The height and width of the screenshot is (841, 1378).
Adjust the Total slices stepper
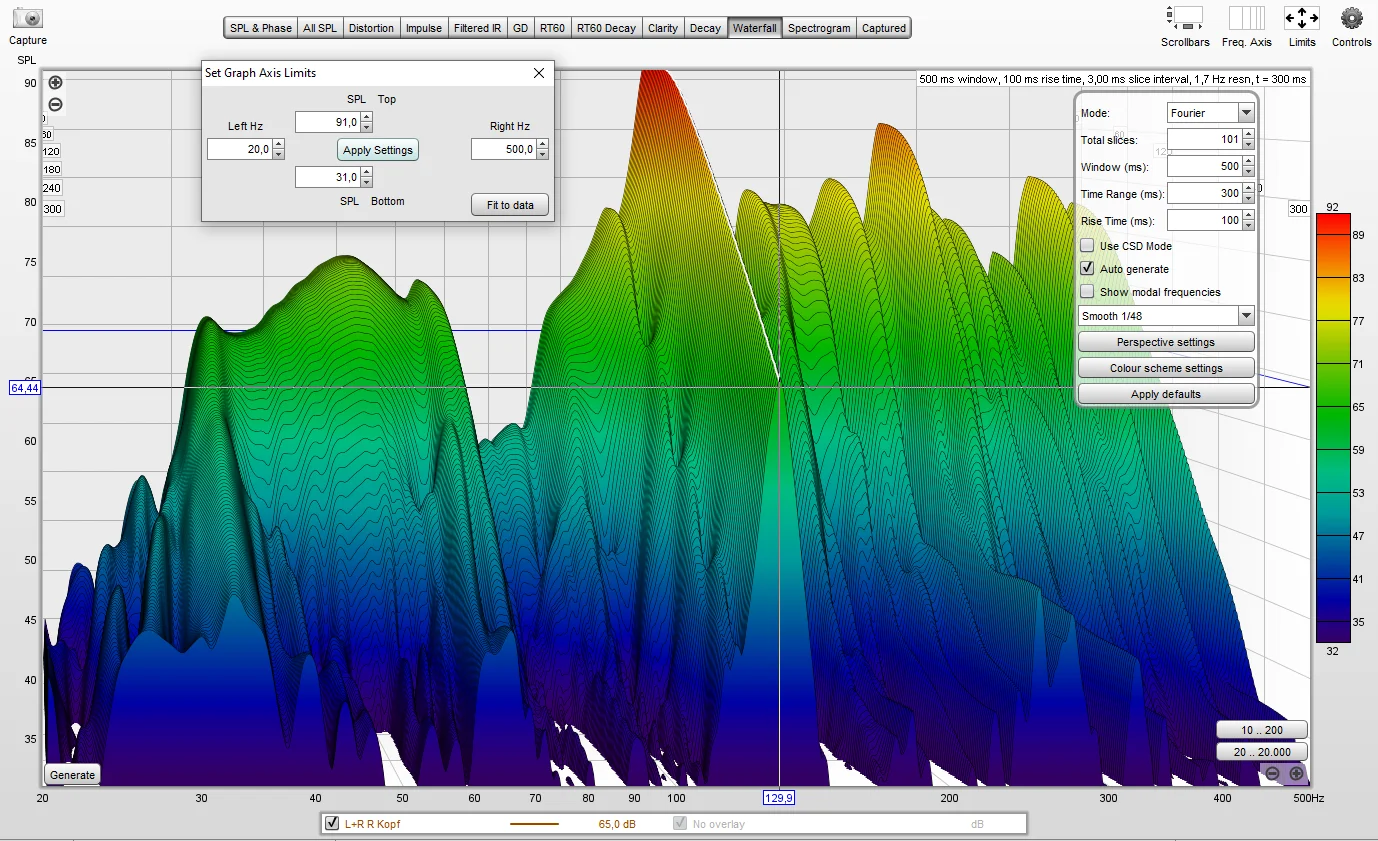coord(1248,139)
